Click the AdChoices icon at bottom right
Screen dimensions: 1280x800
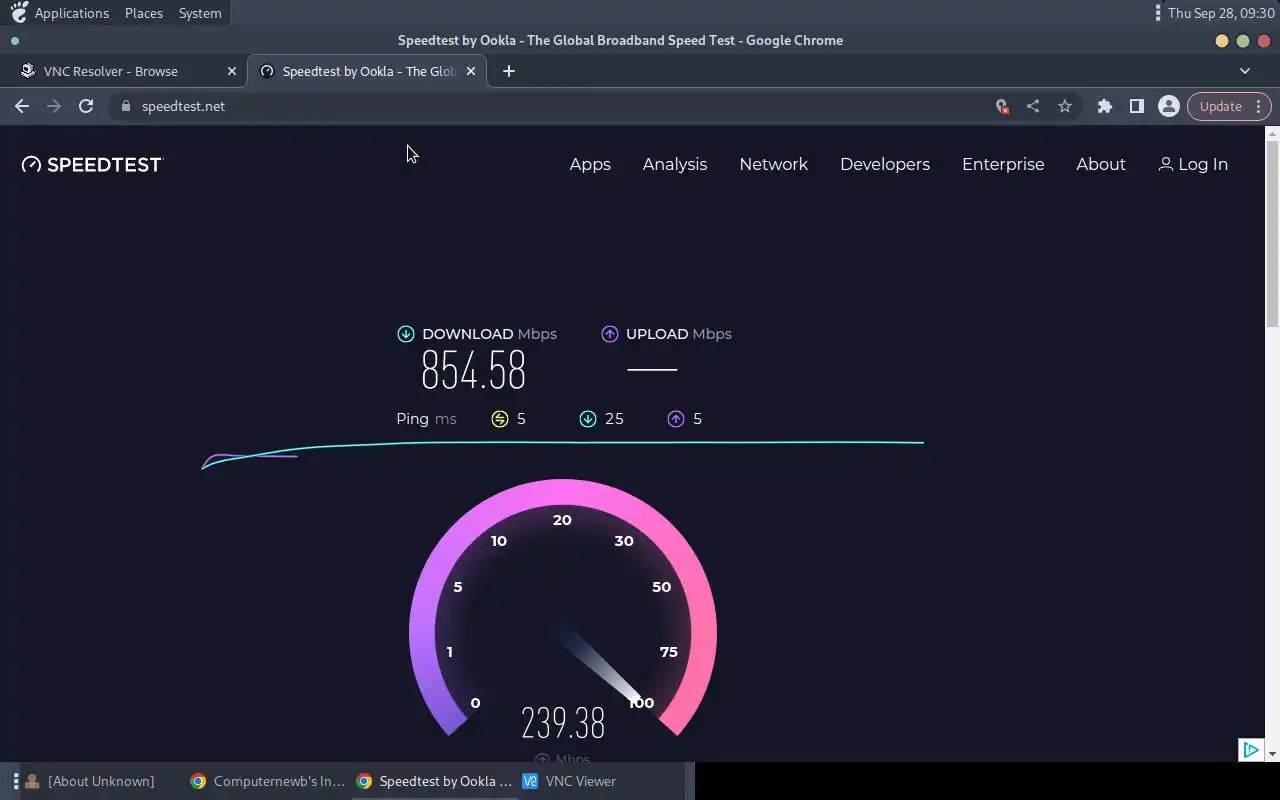tap(1251, 750)
